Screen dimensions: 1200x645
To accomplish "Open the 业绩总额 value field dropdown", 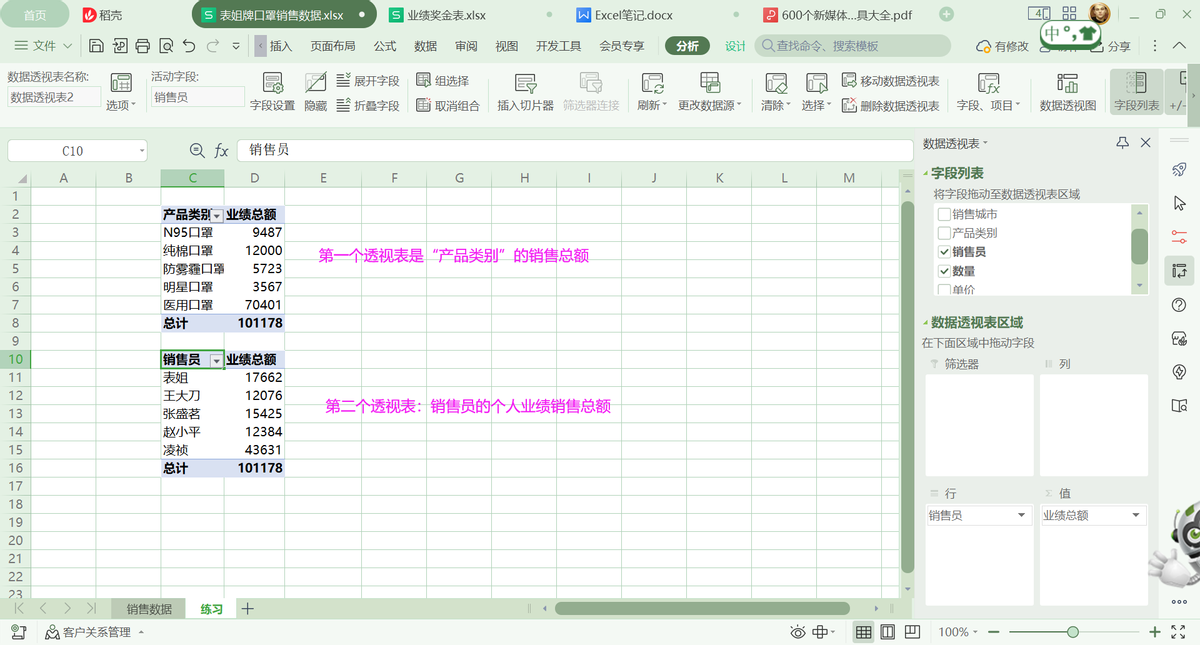I will click(x=1136, y=515).
